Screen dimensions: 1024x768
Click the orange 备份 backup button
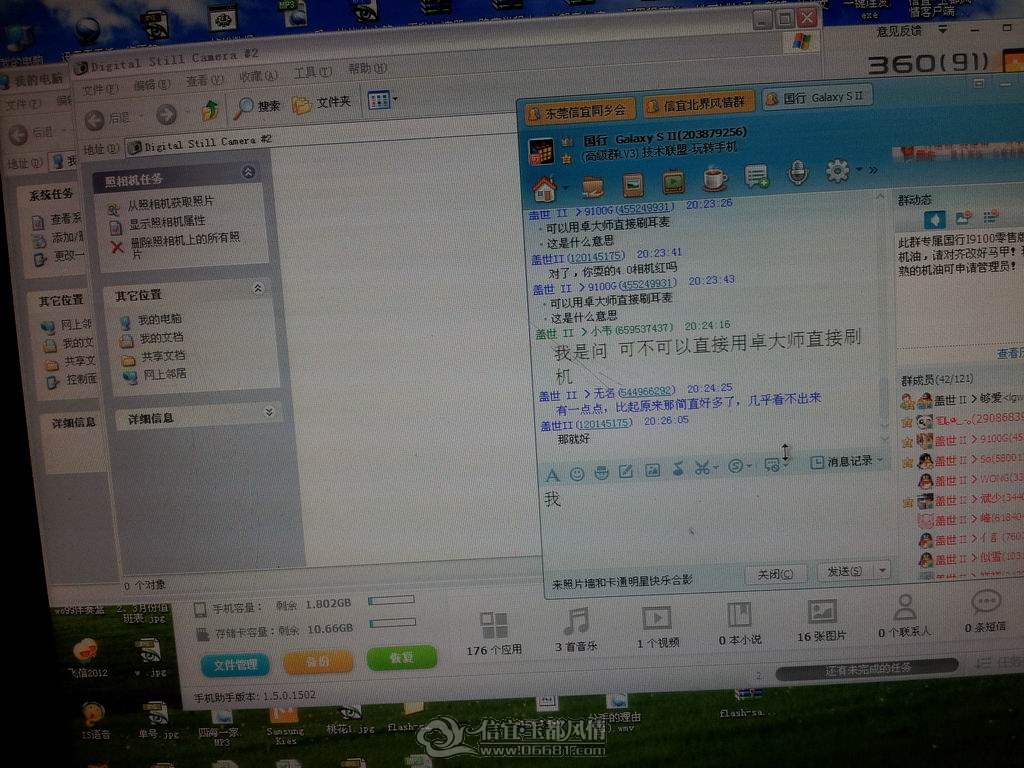pos(318,661)
